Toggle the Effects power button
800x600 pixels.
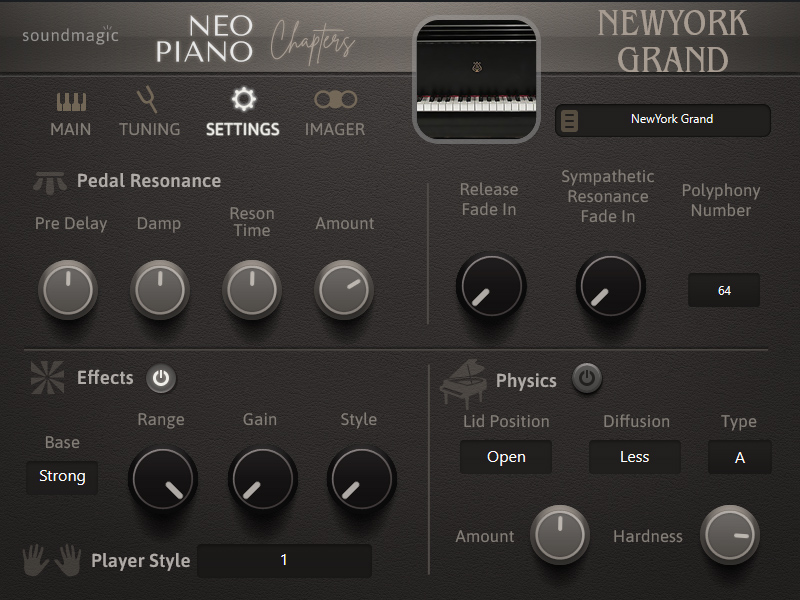pyautogui.click(x=161, y=379)
